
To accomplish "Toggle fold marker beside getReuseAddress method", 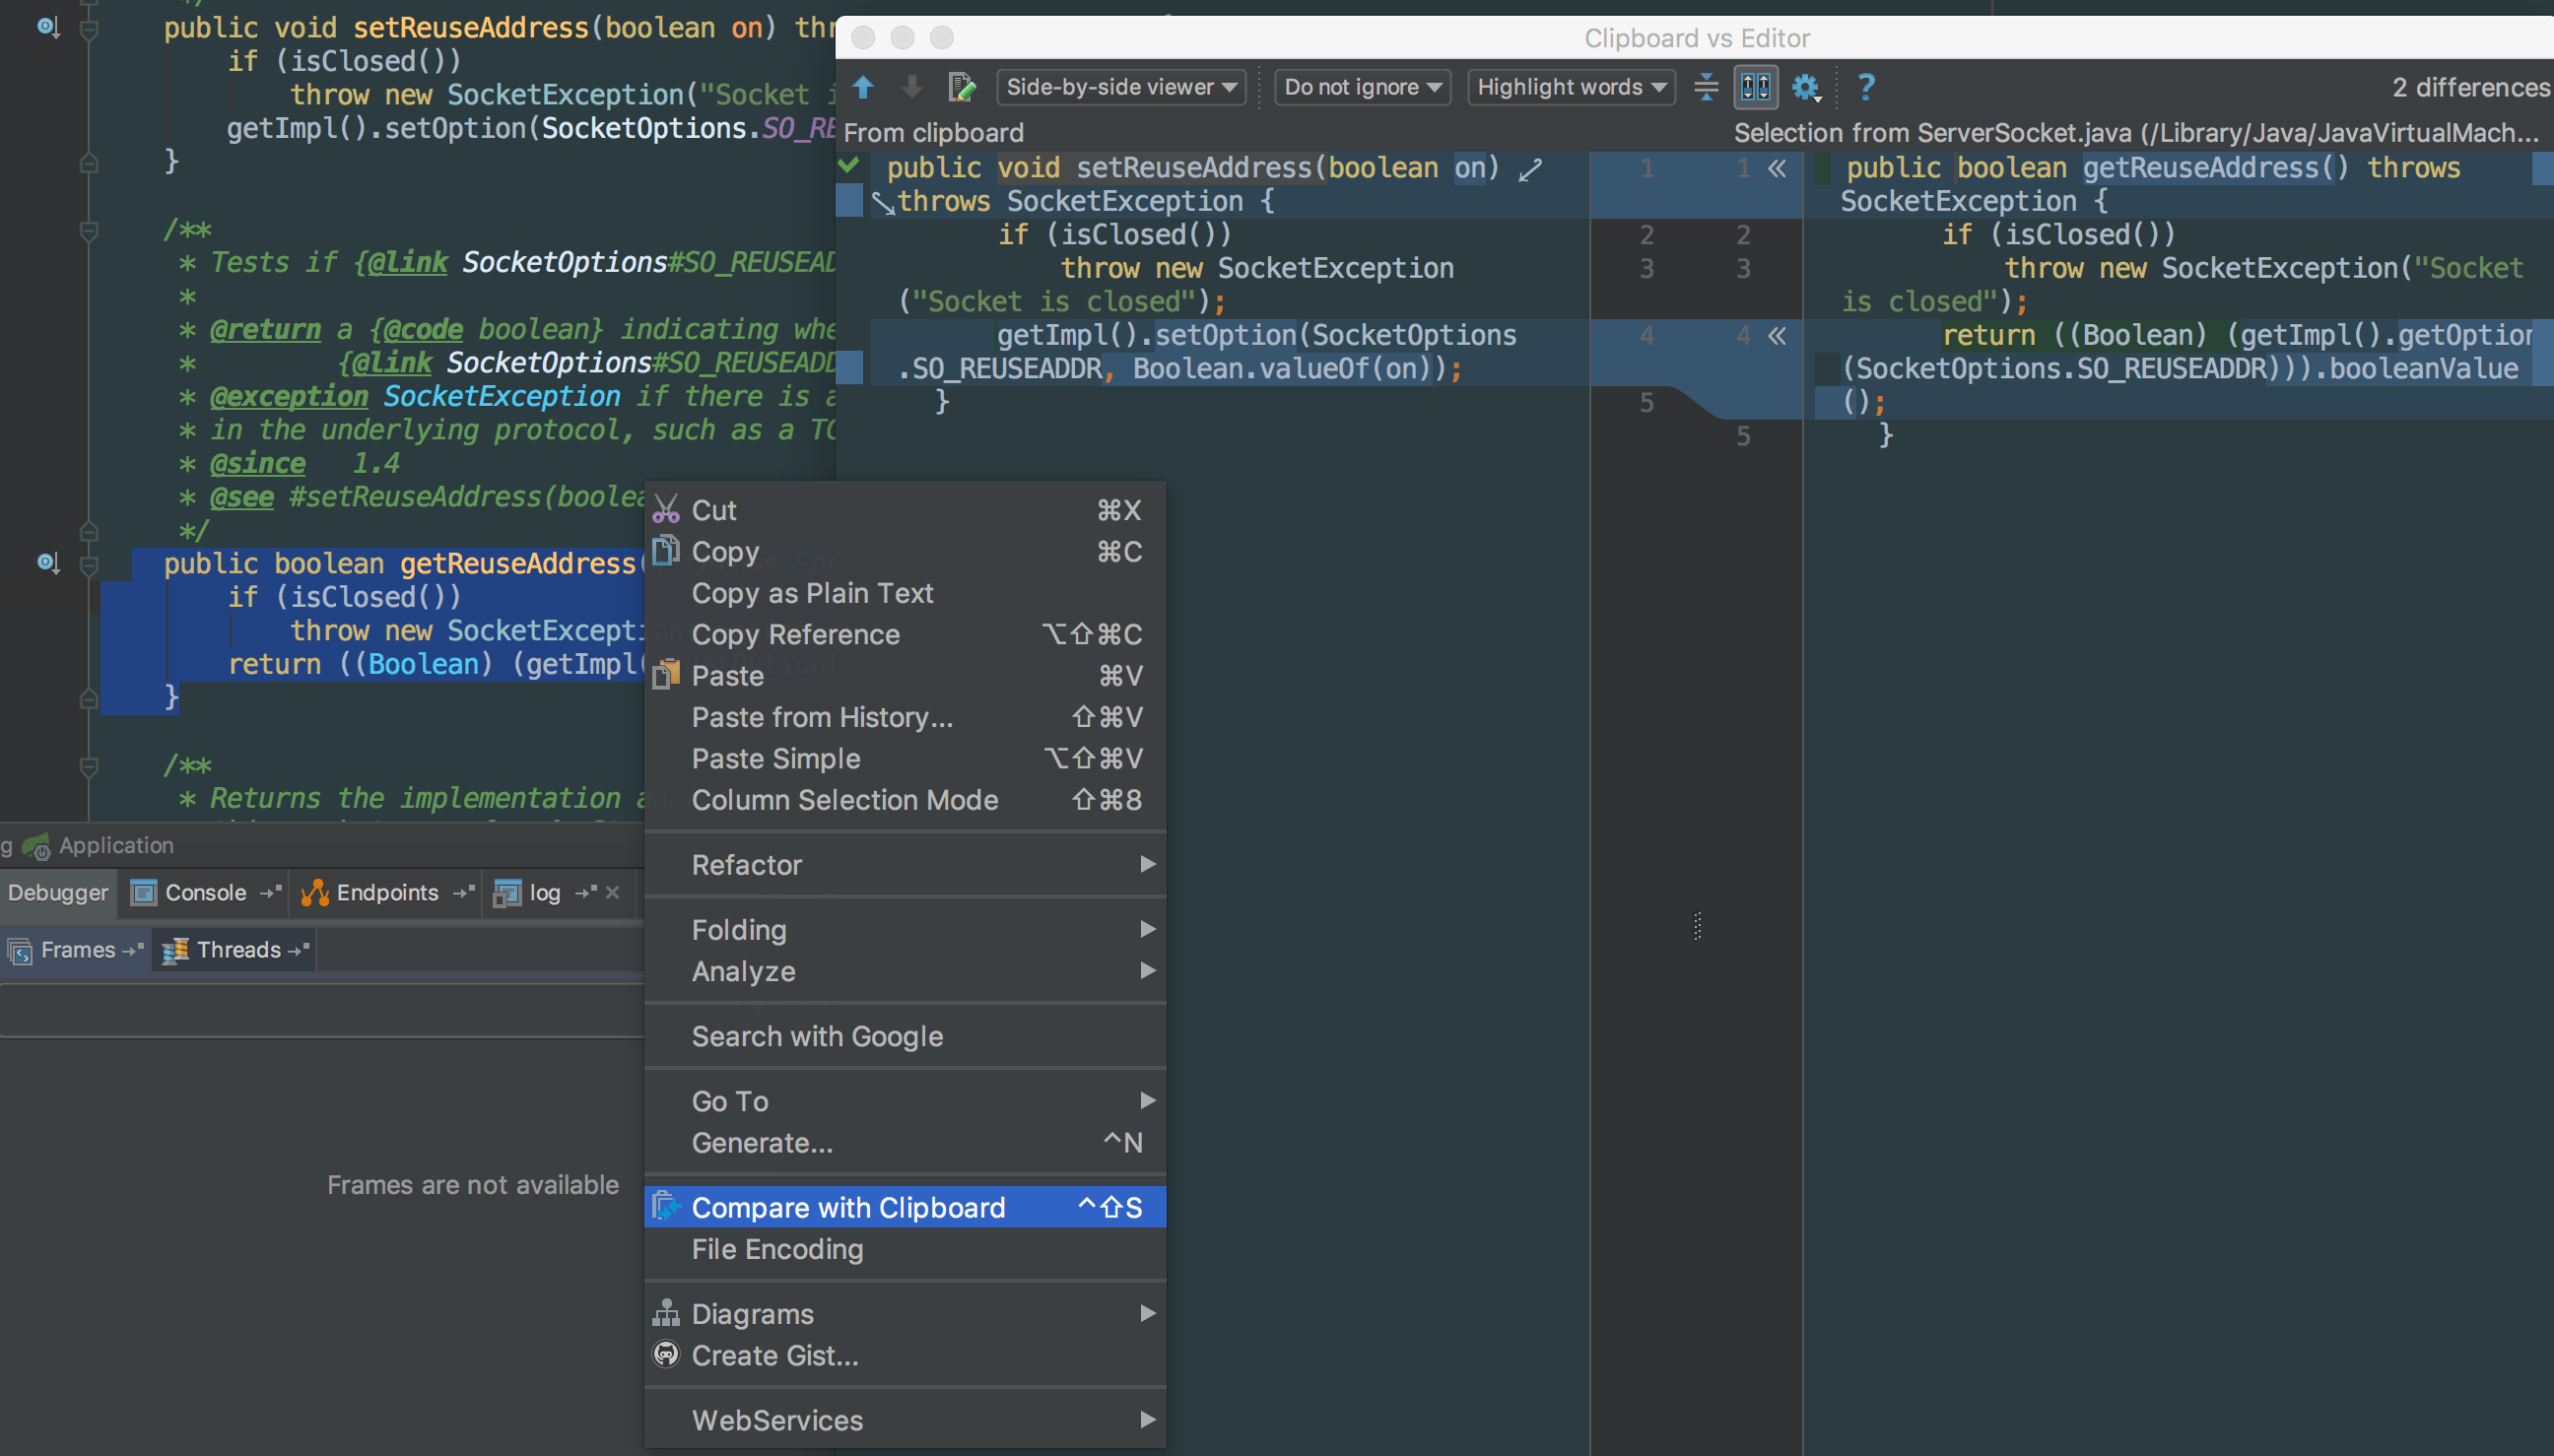I will coord(89,565).
